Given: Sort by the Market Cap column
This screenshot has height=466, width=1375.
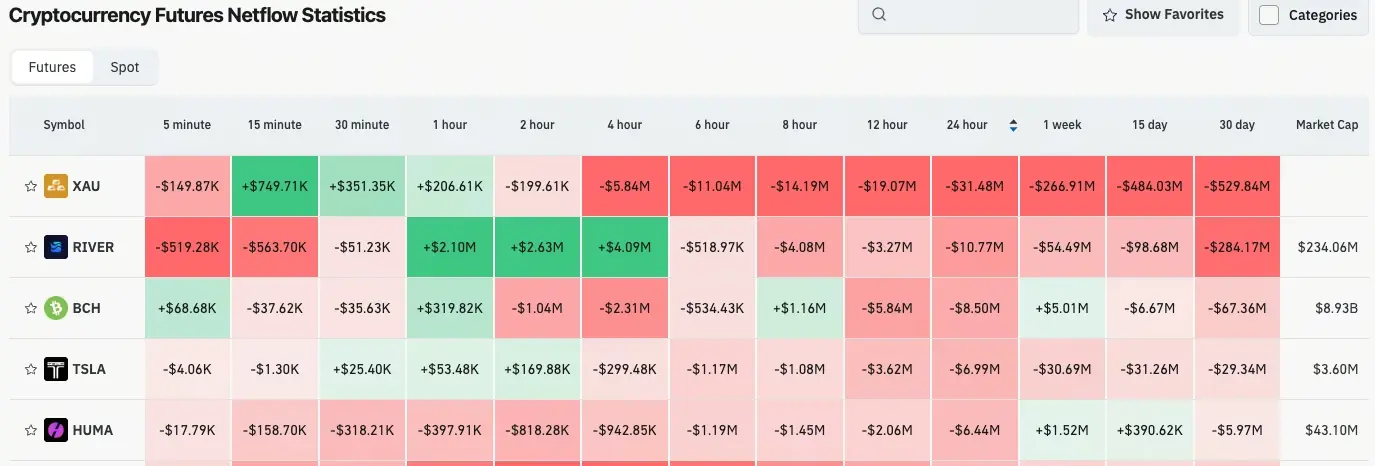Looking at the screenshot, I should click(x=1327, y=125).
